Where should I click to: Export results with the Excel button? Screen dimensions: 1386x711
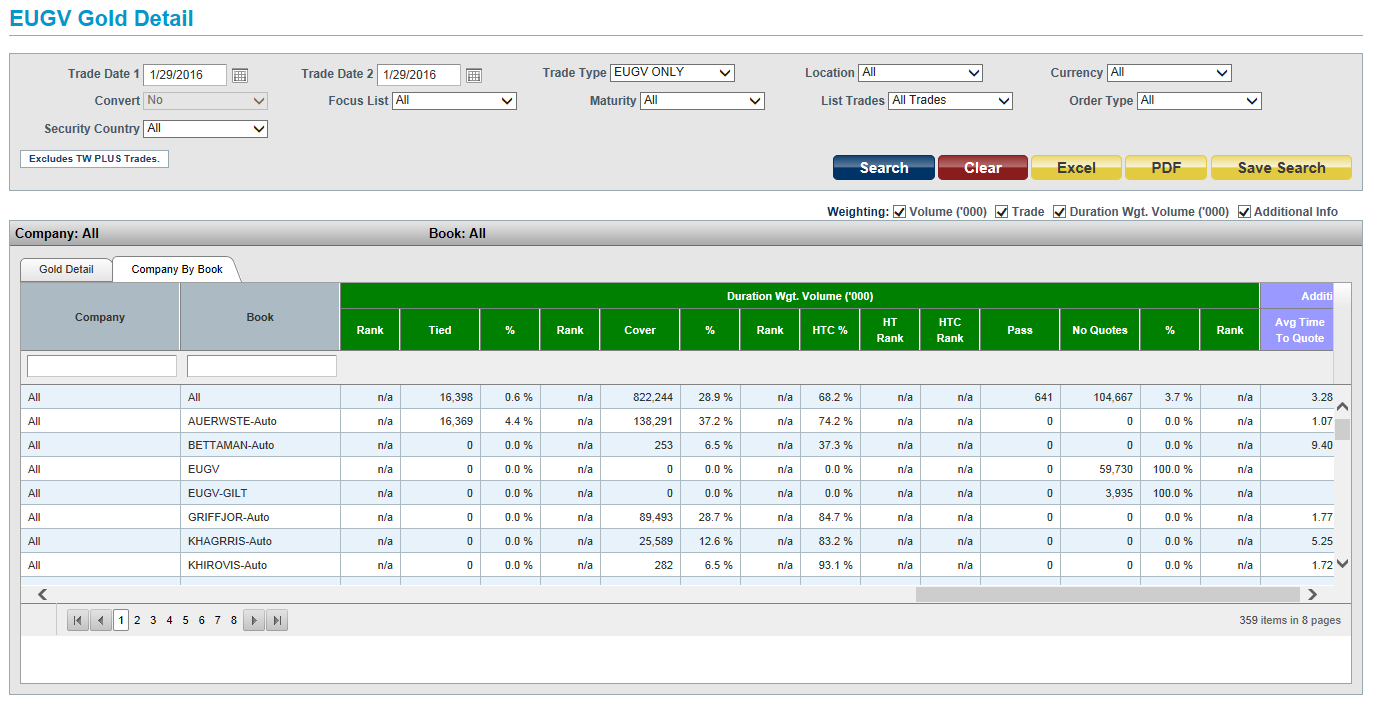click(x=1077, y=168)
